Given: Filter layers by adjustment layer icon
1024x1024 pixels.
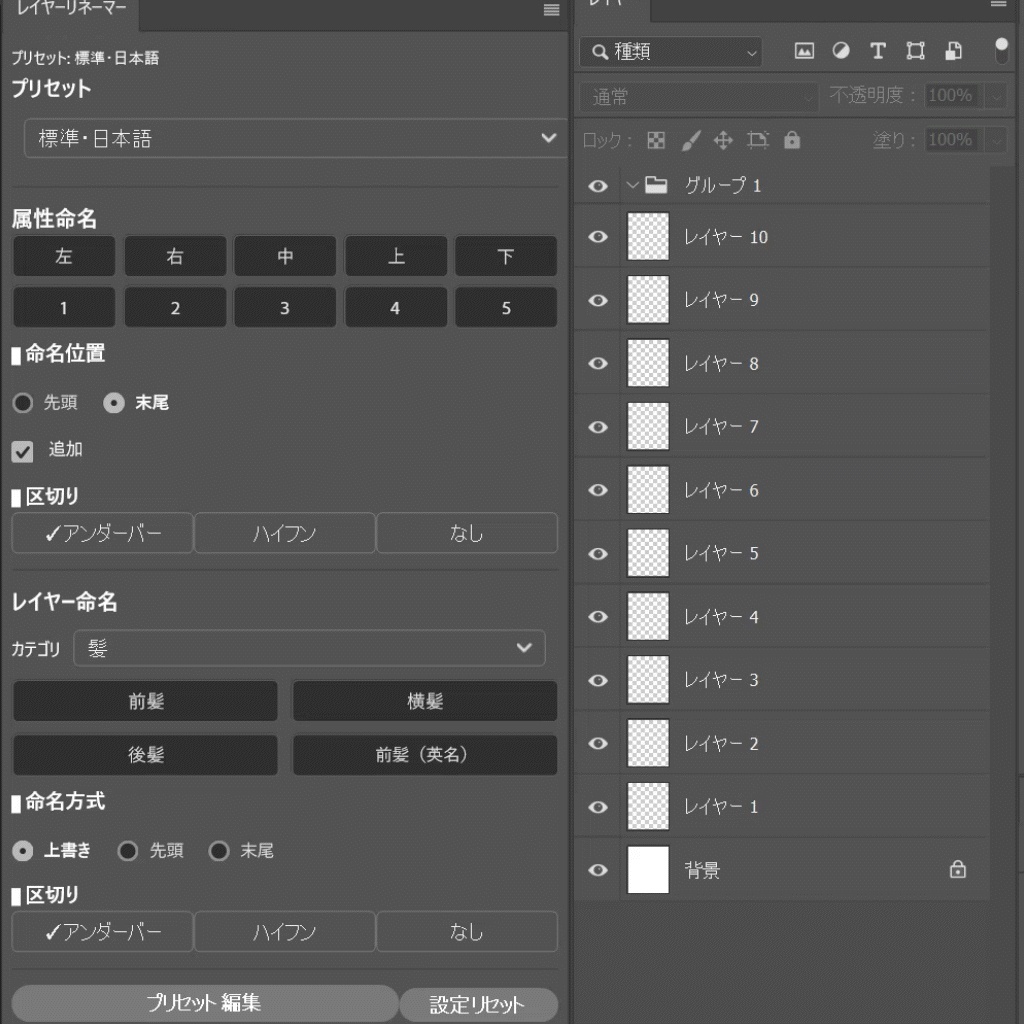Looking at the screenshot, I should pos(841,51).
